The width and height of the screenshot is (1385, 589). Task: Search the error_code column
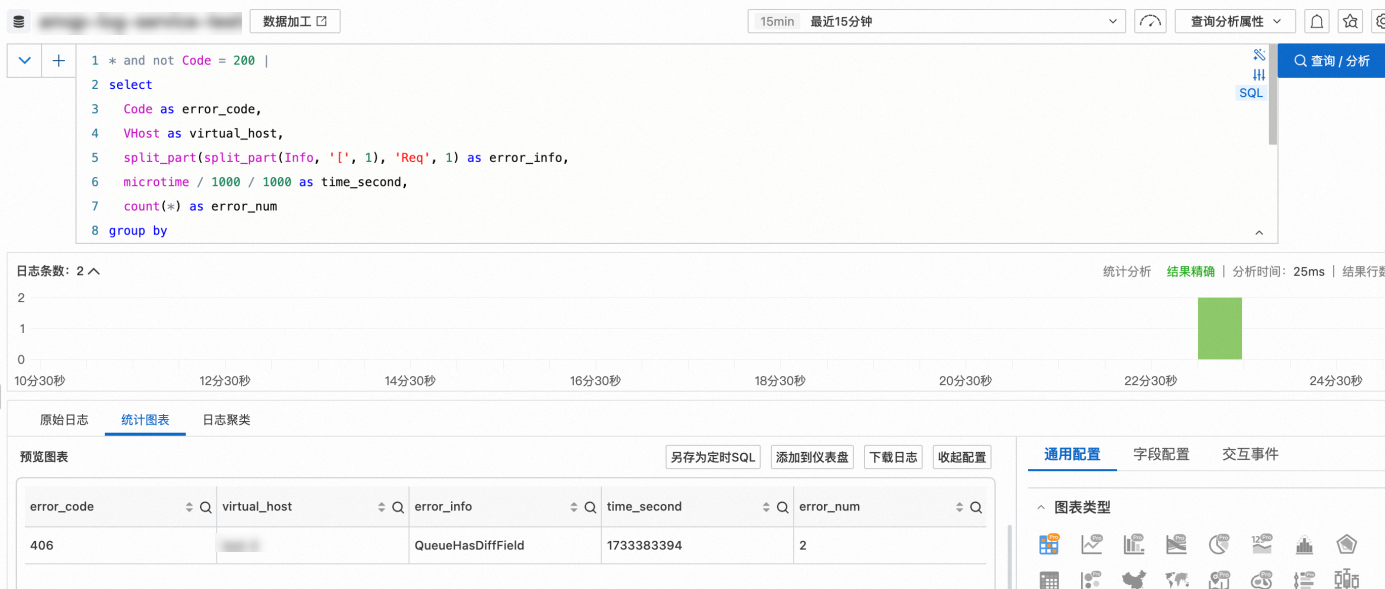(x=205, y=508)
